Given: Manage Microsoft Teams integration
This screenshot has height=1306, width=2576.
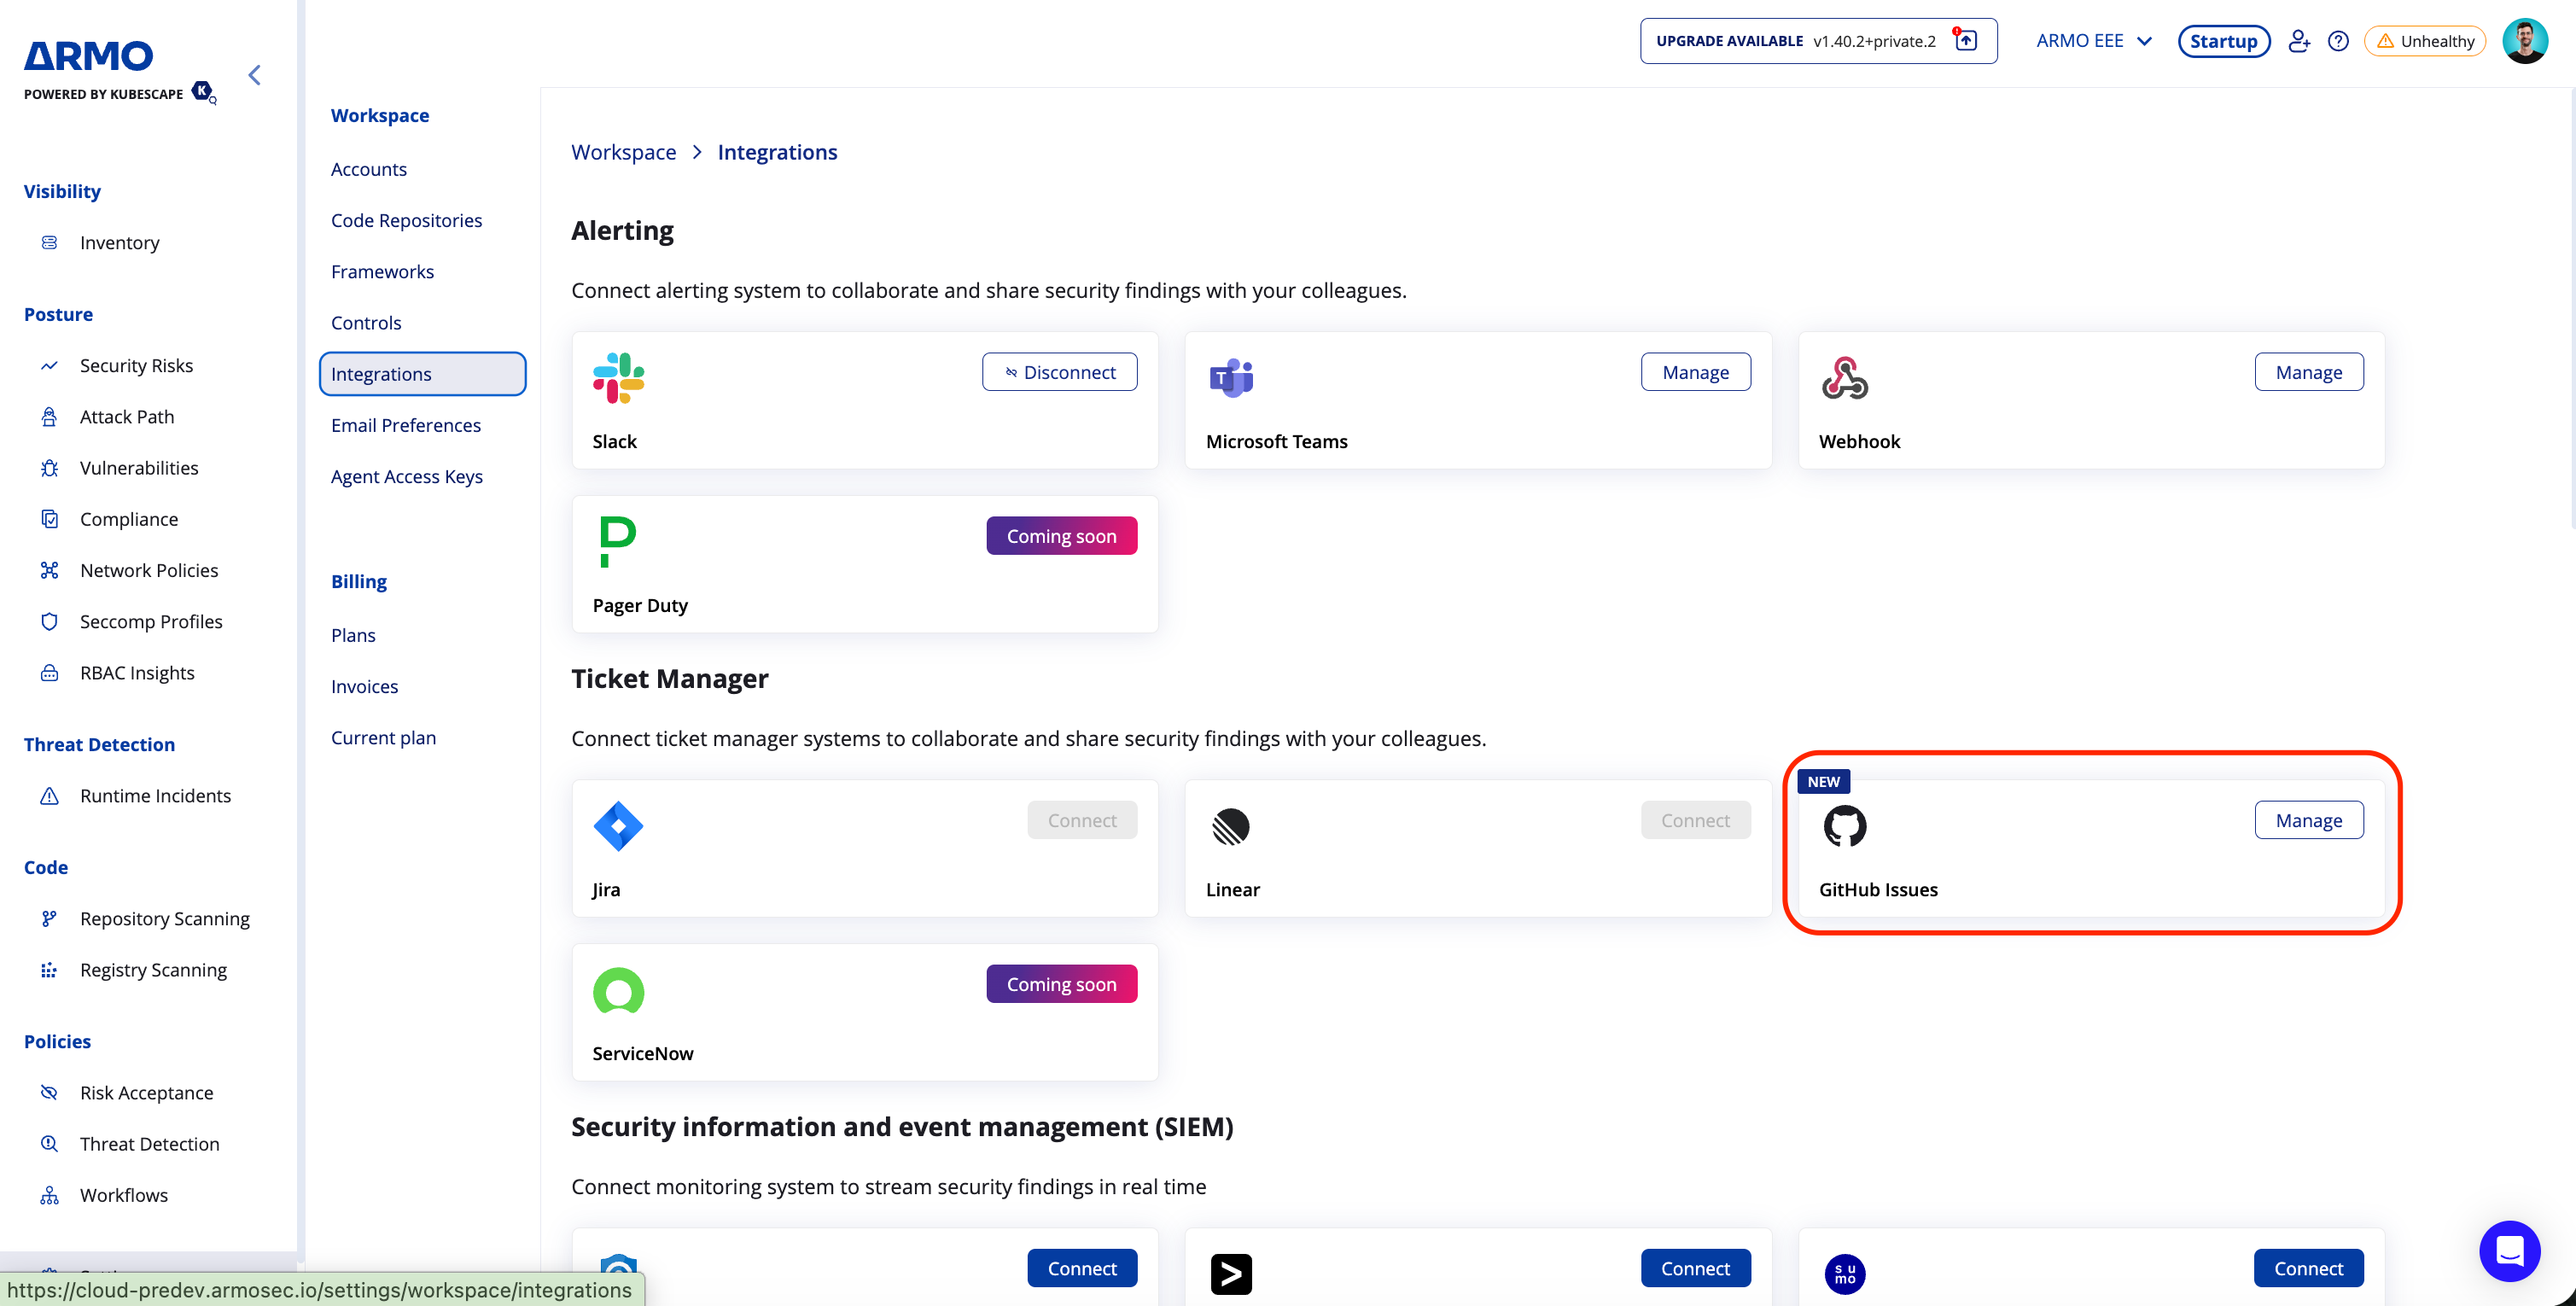Looking at the screenshot, I should [x=1695, y=372].
